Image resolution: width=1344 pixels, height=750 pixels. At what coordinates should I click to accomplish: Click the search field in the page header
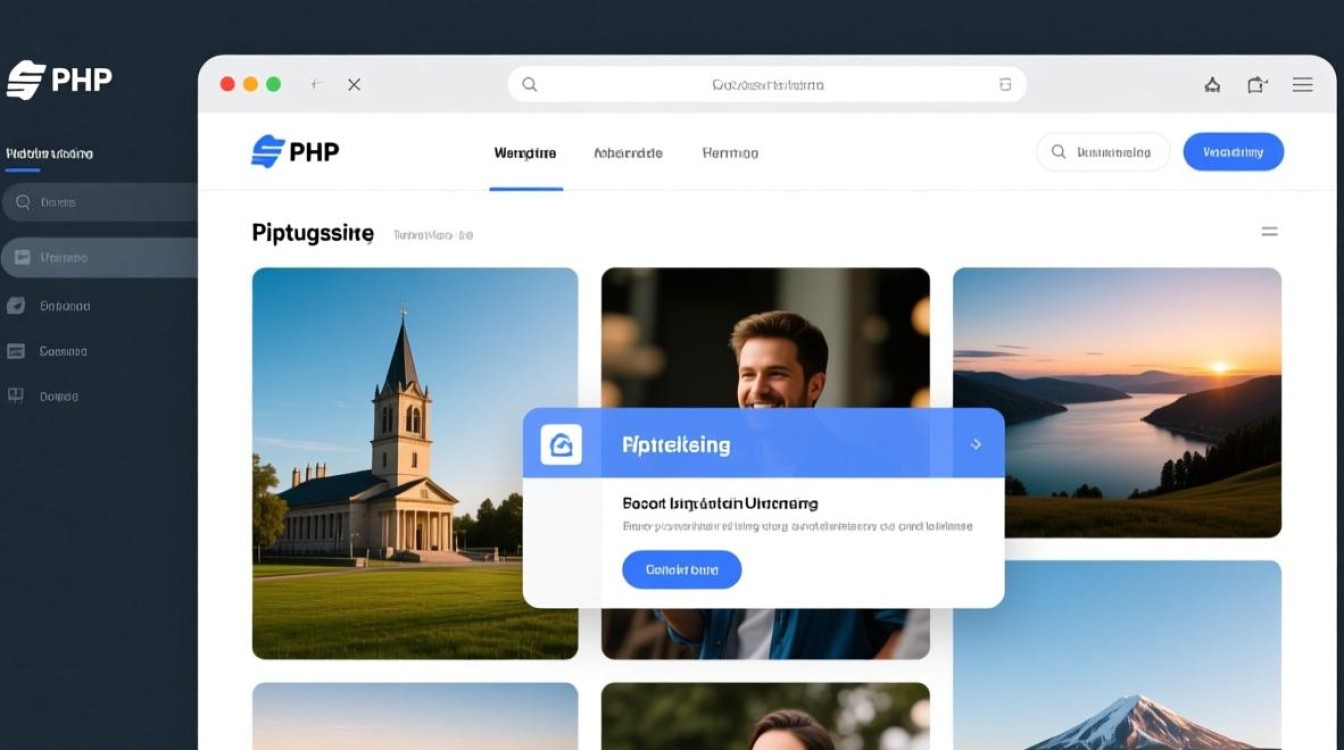pos(1103,152)
